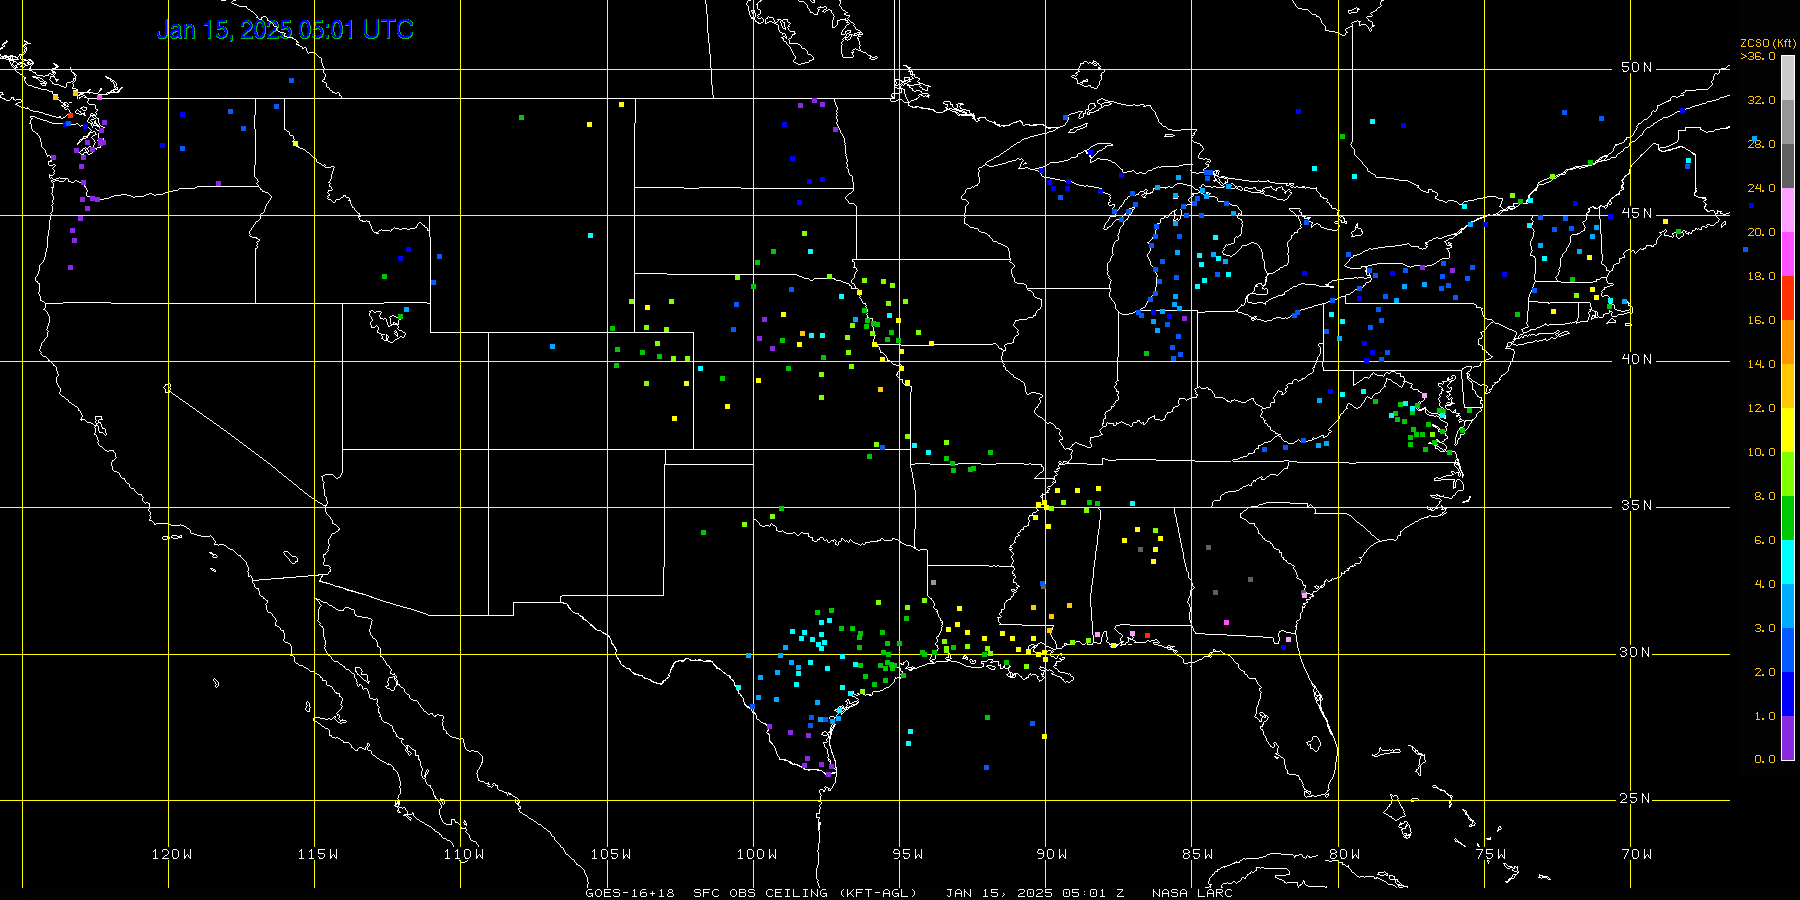Viewport: 1800px width, 900px height.
Task: Click the 50N latitude label
Action: click(1637, 68)
